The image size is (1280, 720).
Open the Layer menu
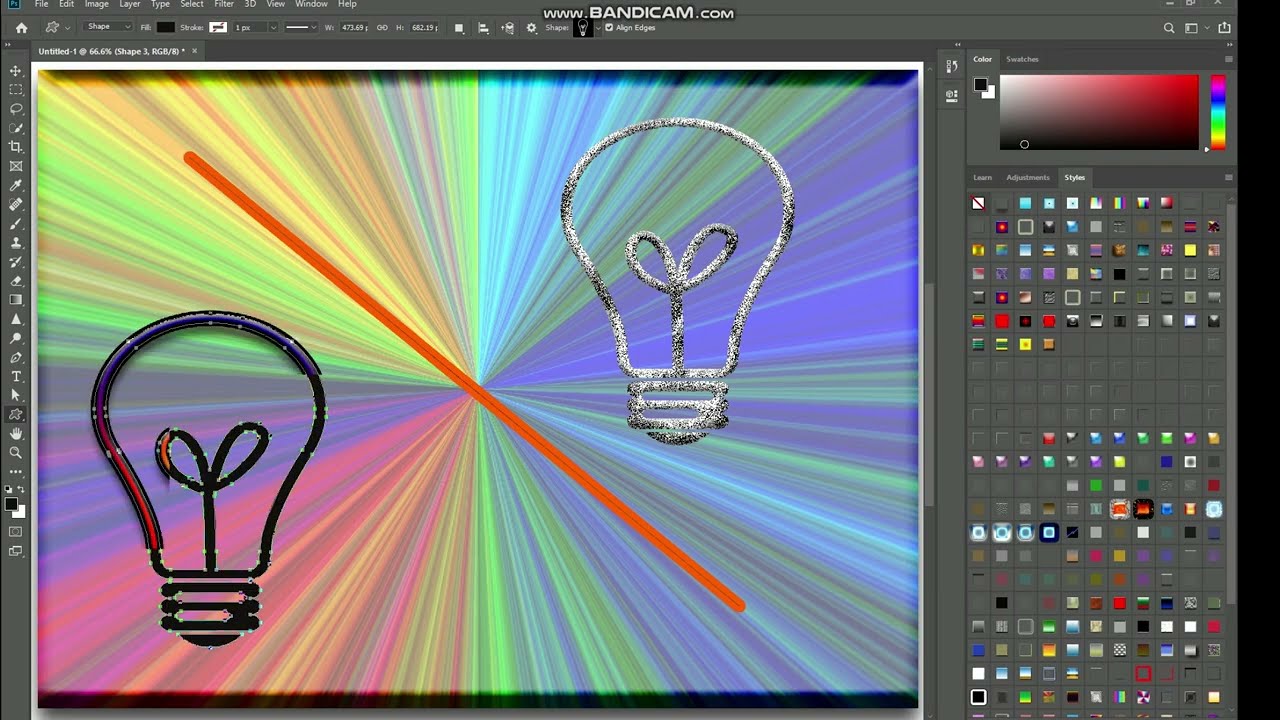[x=130, y=5]
